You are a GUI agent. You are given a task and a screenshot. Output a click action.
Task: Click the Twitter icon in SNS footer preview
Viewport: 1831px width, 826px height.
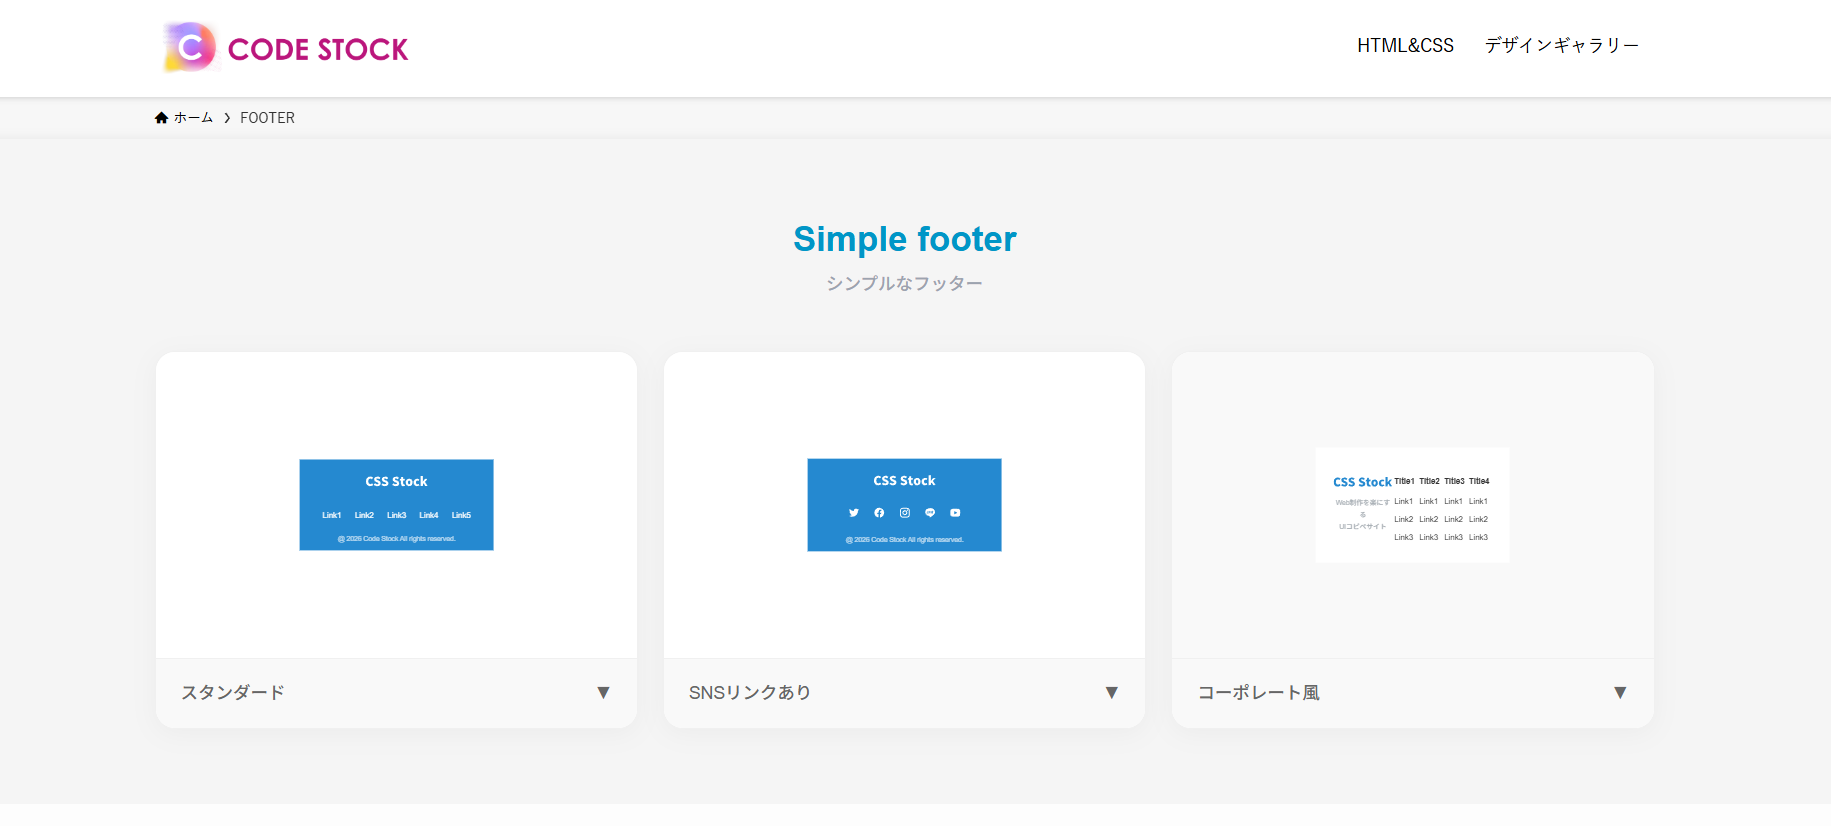[853, 513]
